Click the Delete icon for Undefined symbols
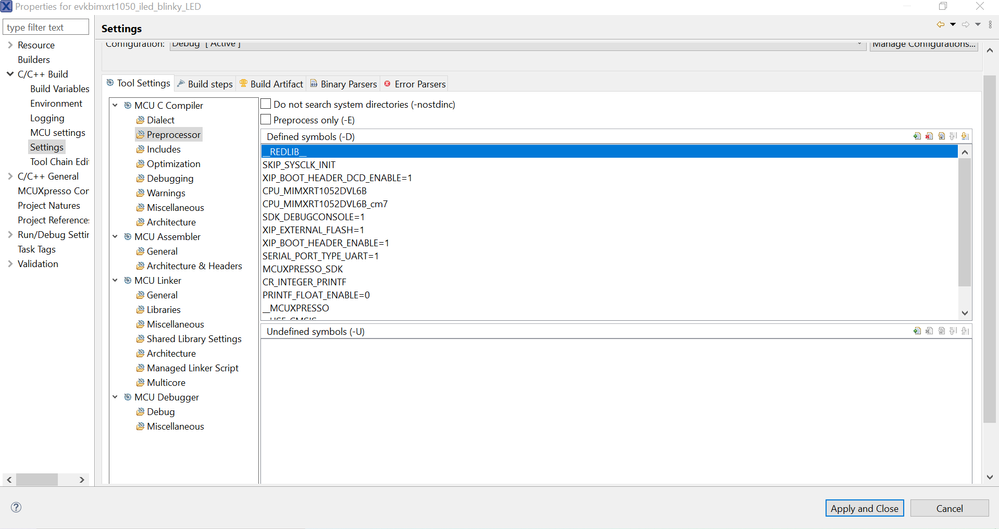Image resolution: width=999 pixels, height=529 pixels. point(929,331)
